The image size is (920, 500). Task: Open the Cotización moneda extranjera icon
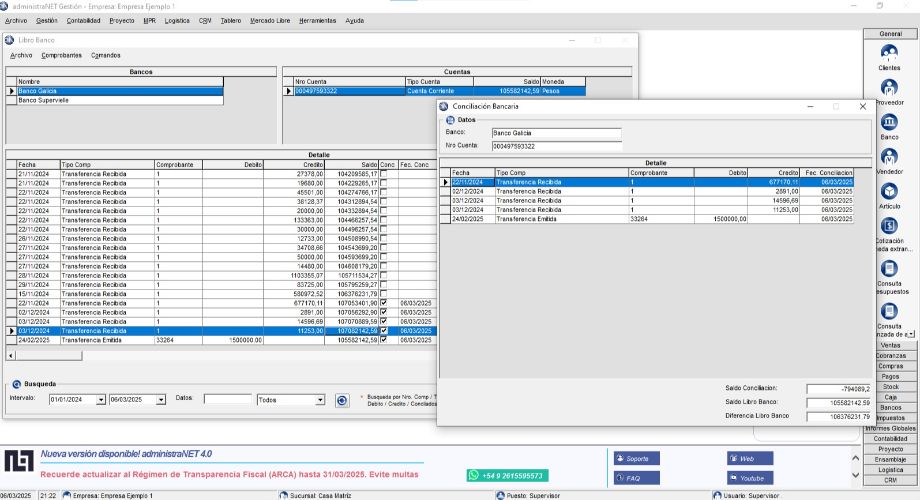(x=889, y=226)
